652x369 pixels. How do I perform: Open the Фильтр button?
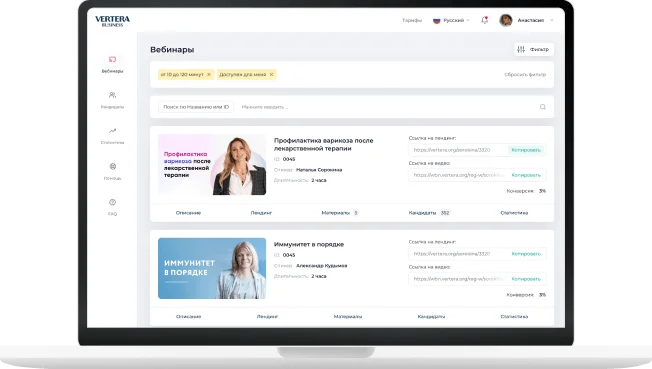pos(534,50)
